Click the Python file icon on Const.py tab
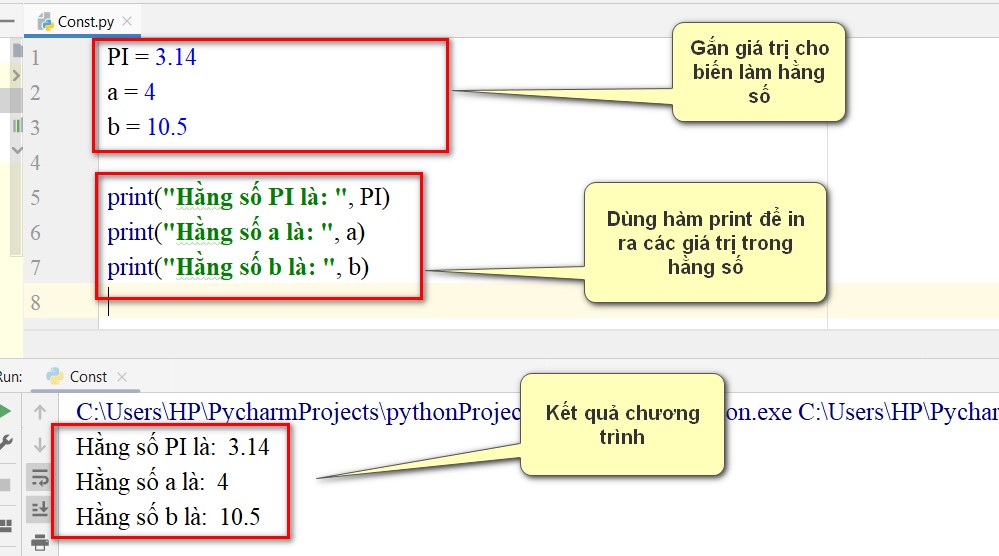 pos(45,22)
